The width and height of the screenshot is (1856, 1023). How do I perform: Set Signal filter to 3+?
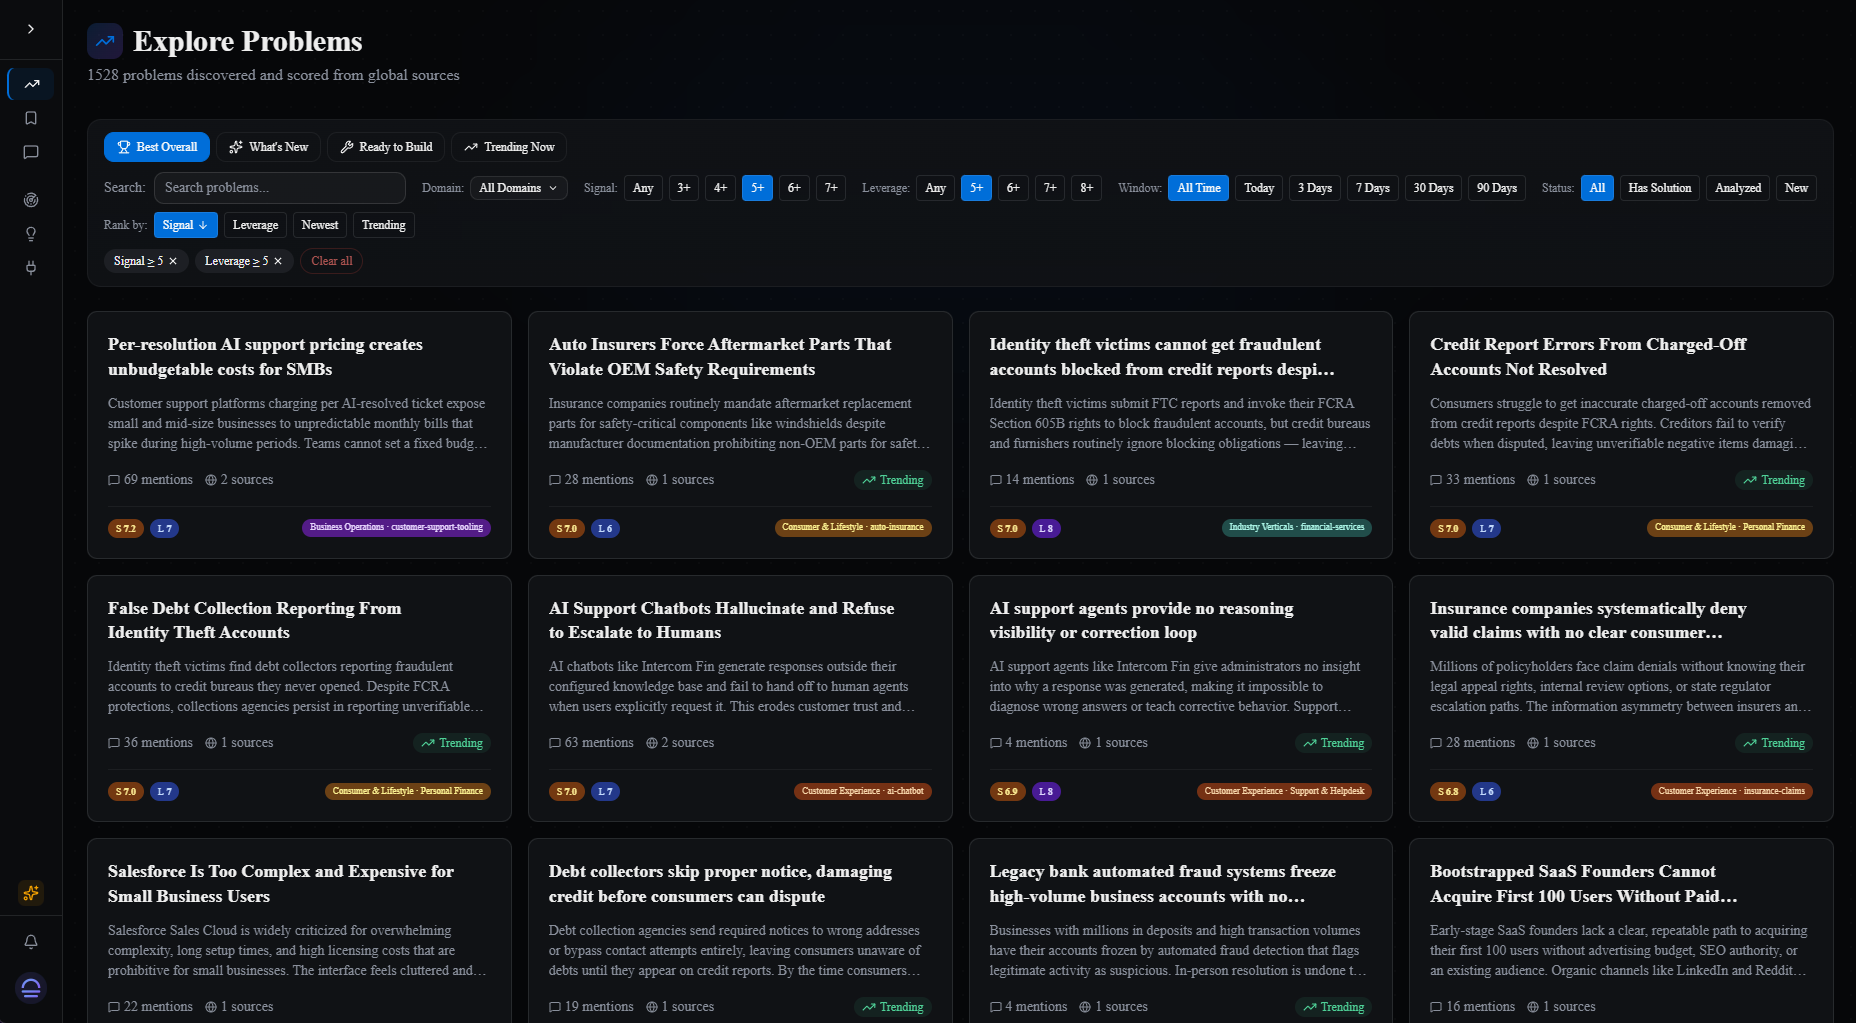point(684,188)
